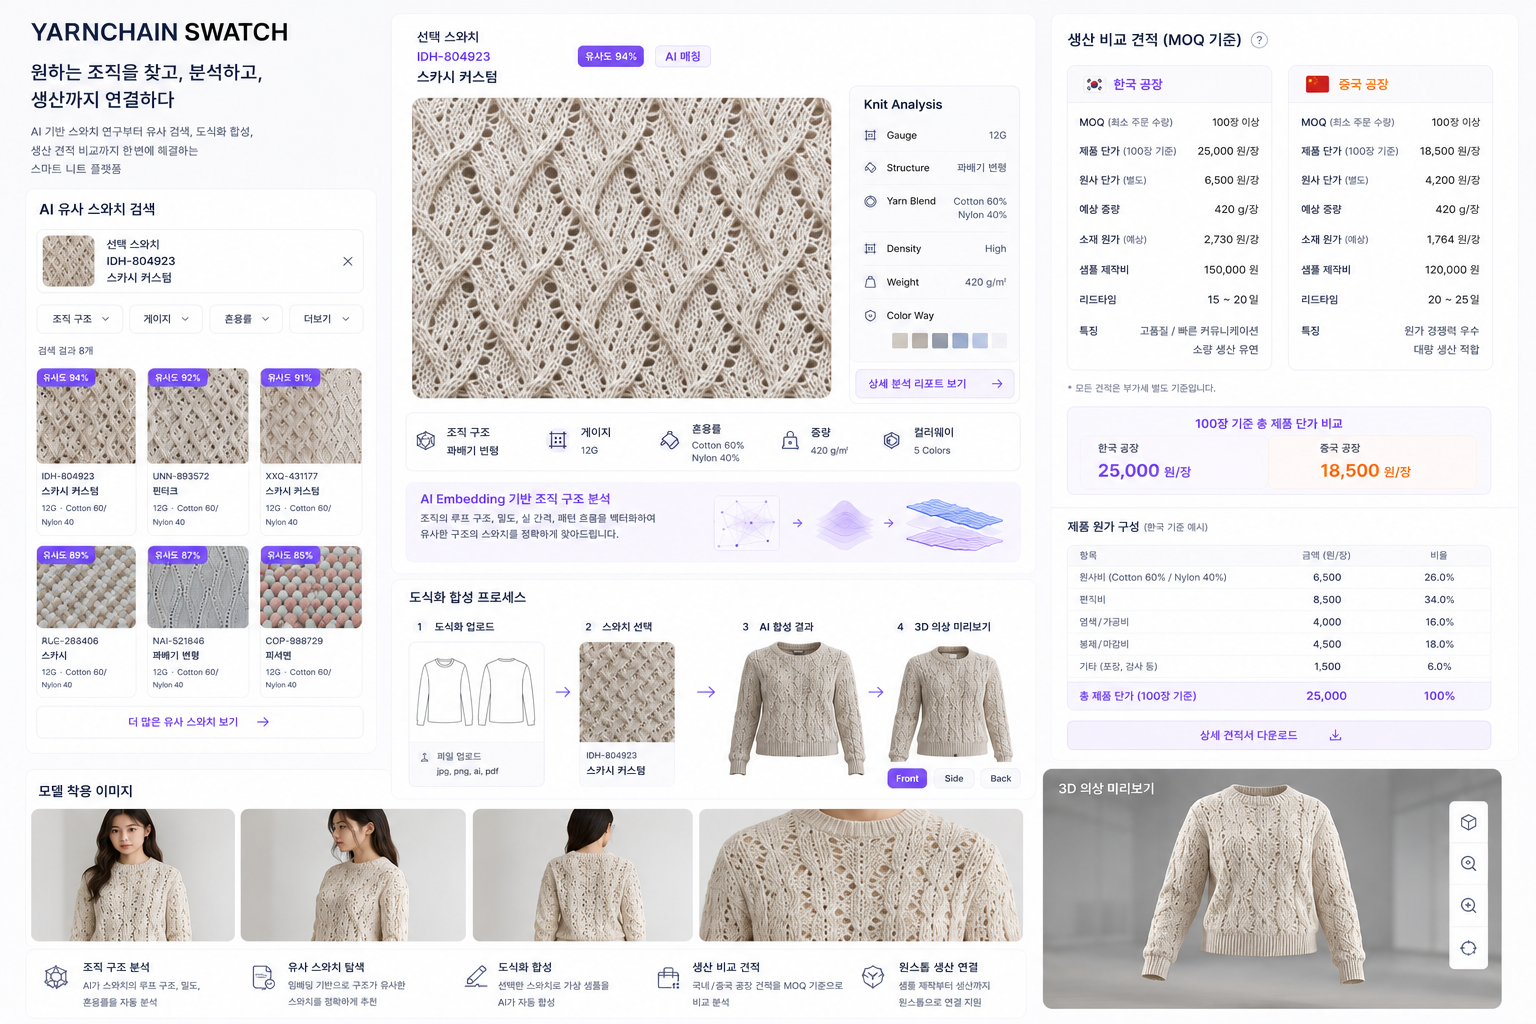Select the 한국 공장 quote card header
This screenshot has height=1024, width=1536.
1169,84
